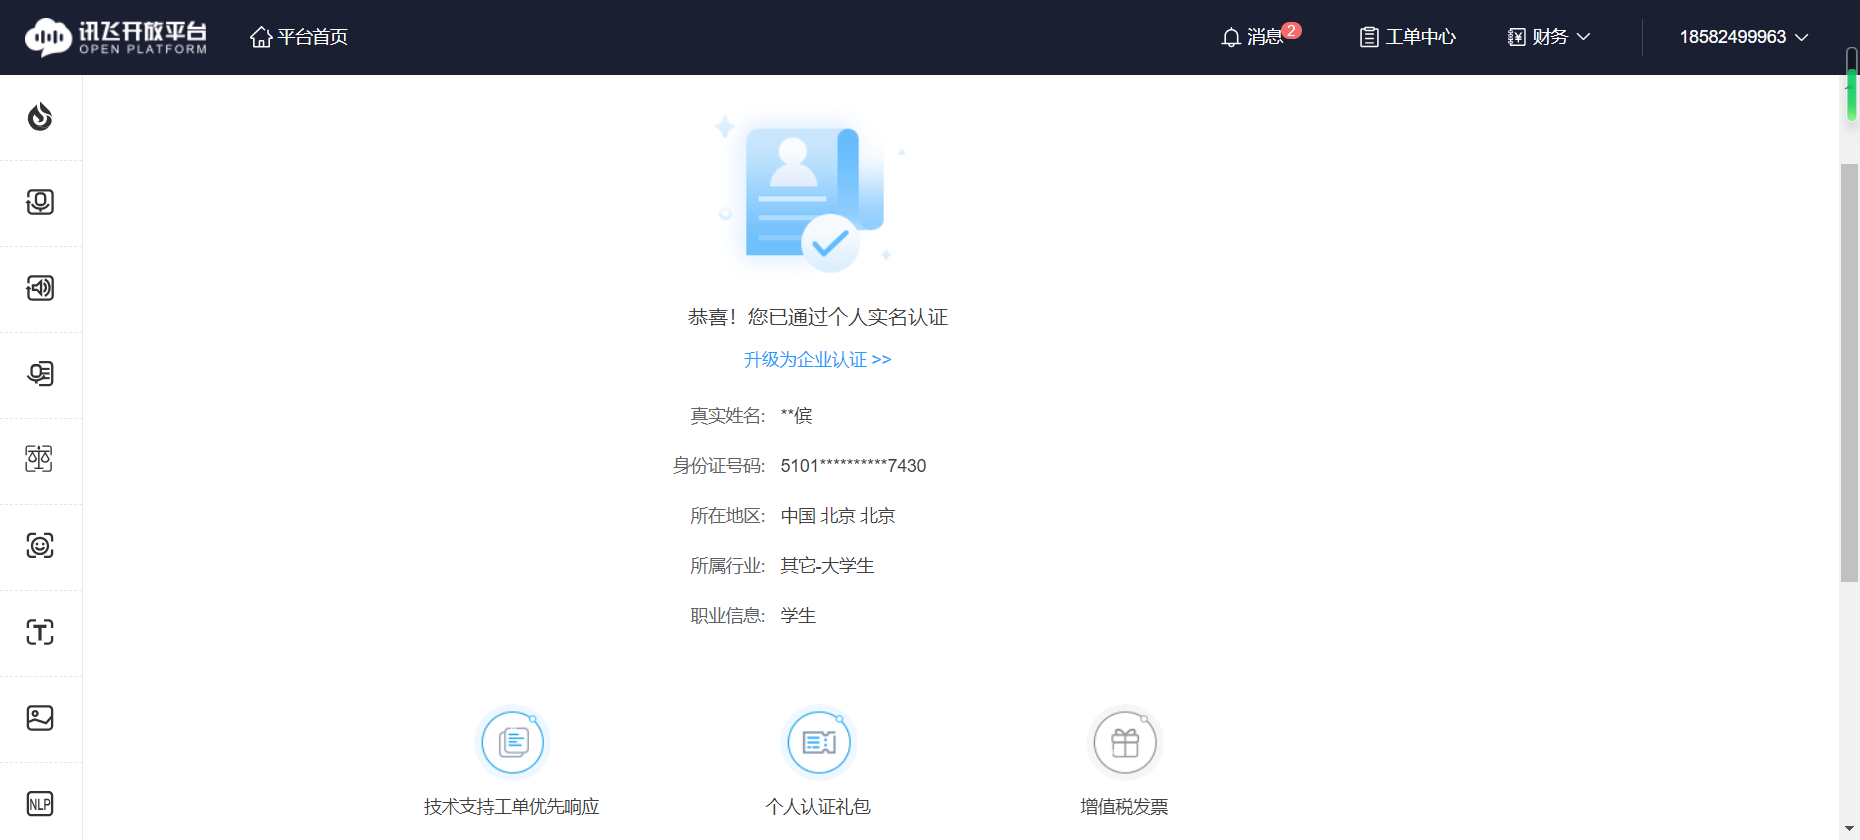Click the red badge showing 2 messages
This screenshot has width=1860, height=840.
pos(1292,30)
